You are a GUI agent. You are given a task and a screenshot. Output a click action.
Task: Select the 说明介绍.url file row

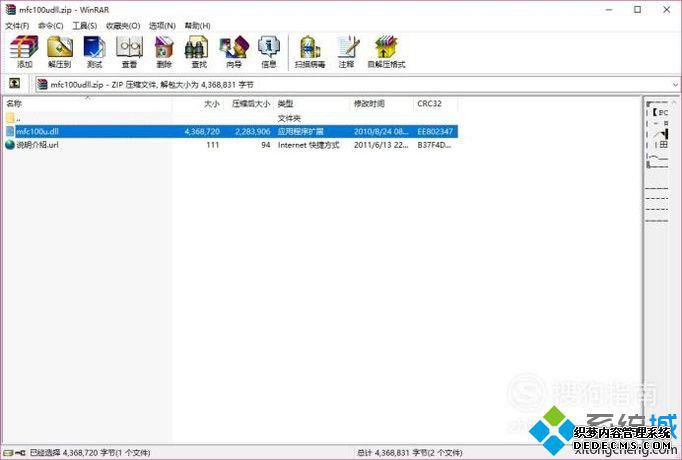[x=231, y=145]
